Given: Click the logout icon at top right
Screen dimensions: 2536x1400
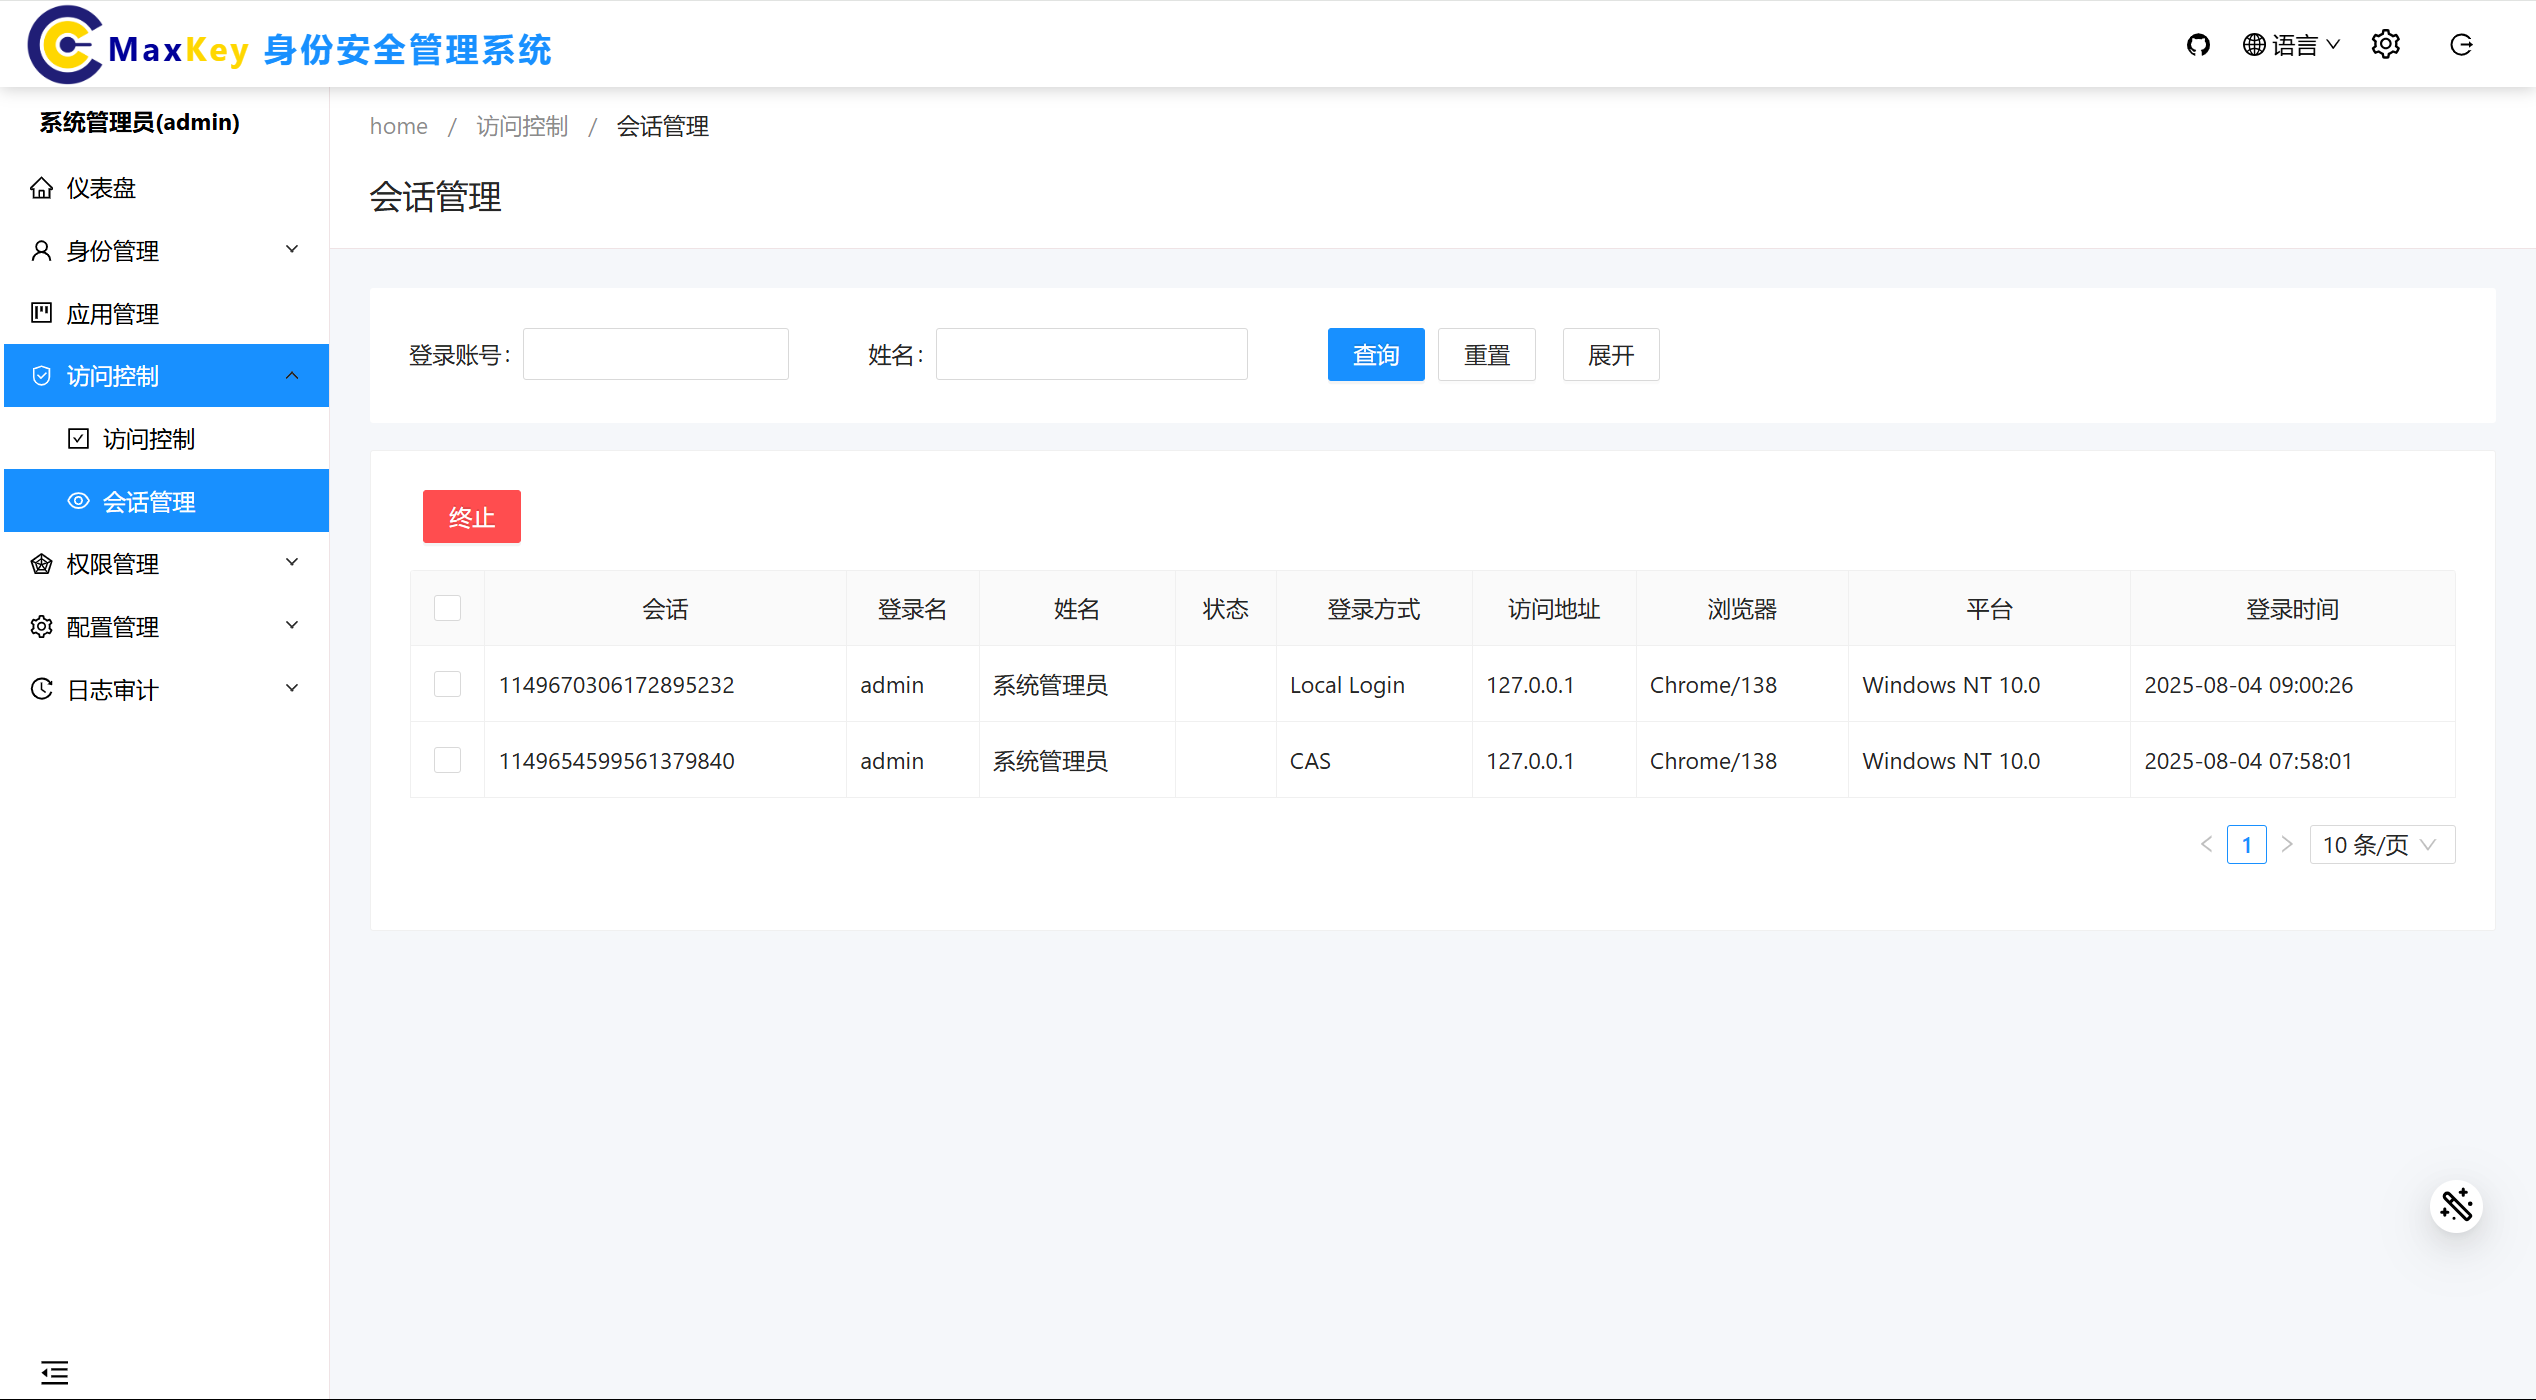Looking at the screenshot, I should tap(2461, 45).
